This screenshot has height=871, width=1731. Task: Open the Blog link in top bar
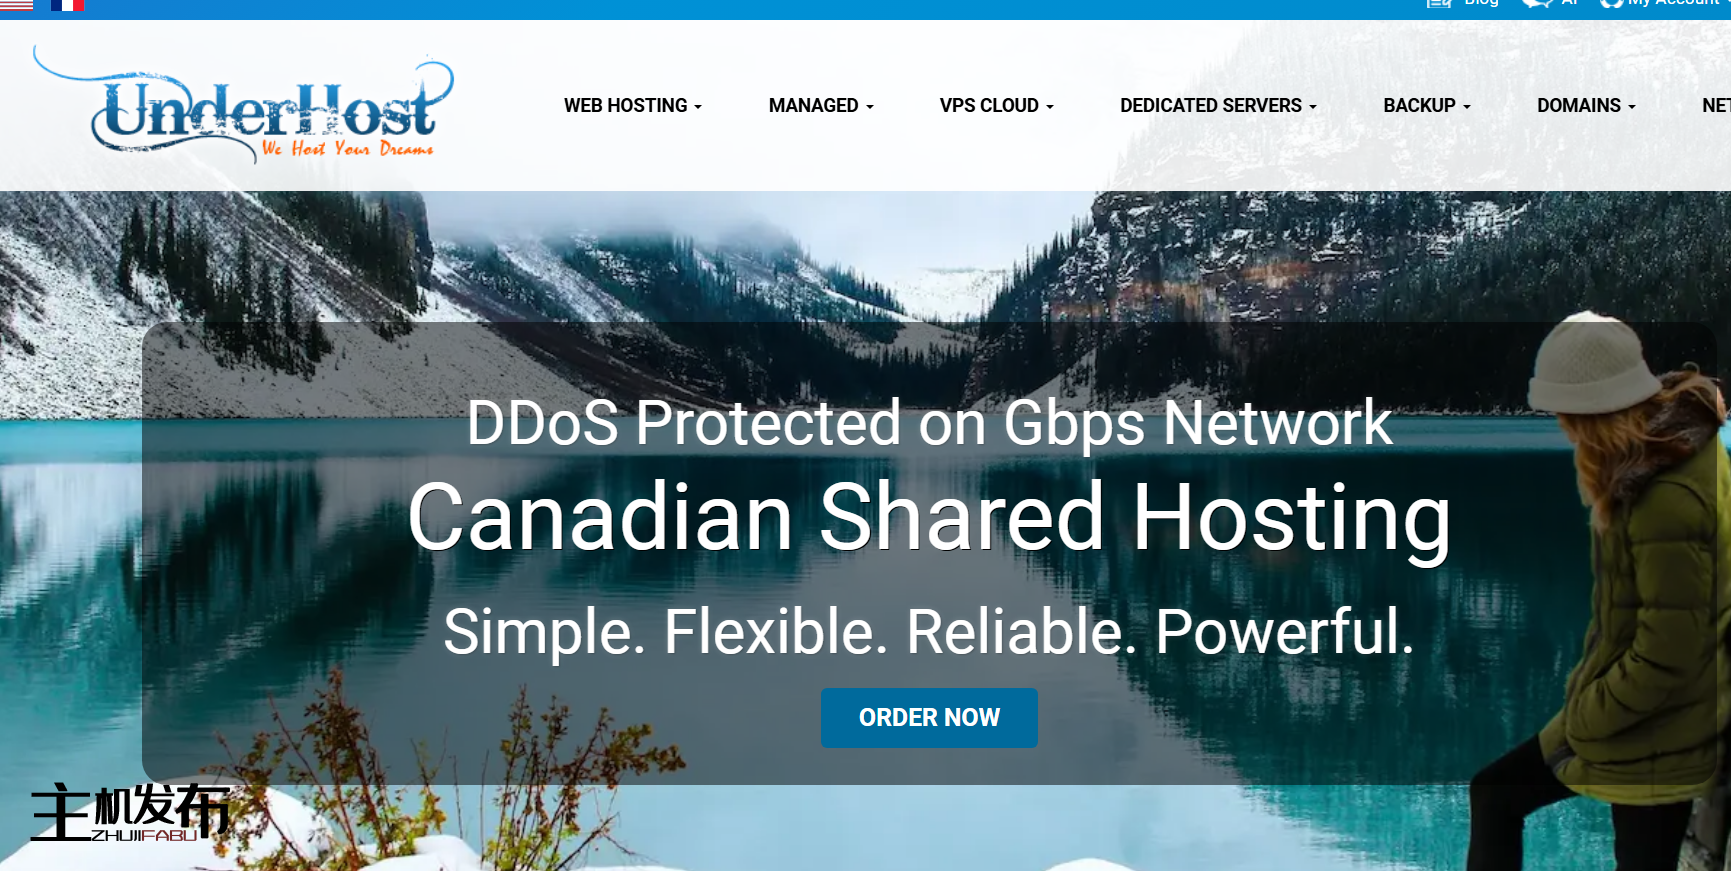point(1481,3)
